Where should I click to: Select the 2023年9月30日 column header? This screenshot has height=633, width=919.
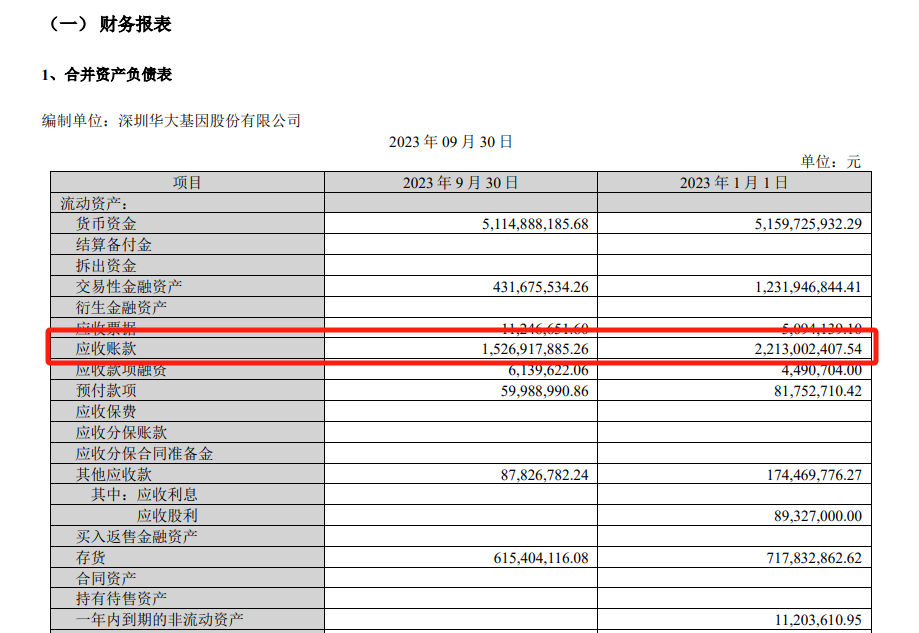coord(460,182)
